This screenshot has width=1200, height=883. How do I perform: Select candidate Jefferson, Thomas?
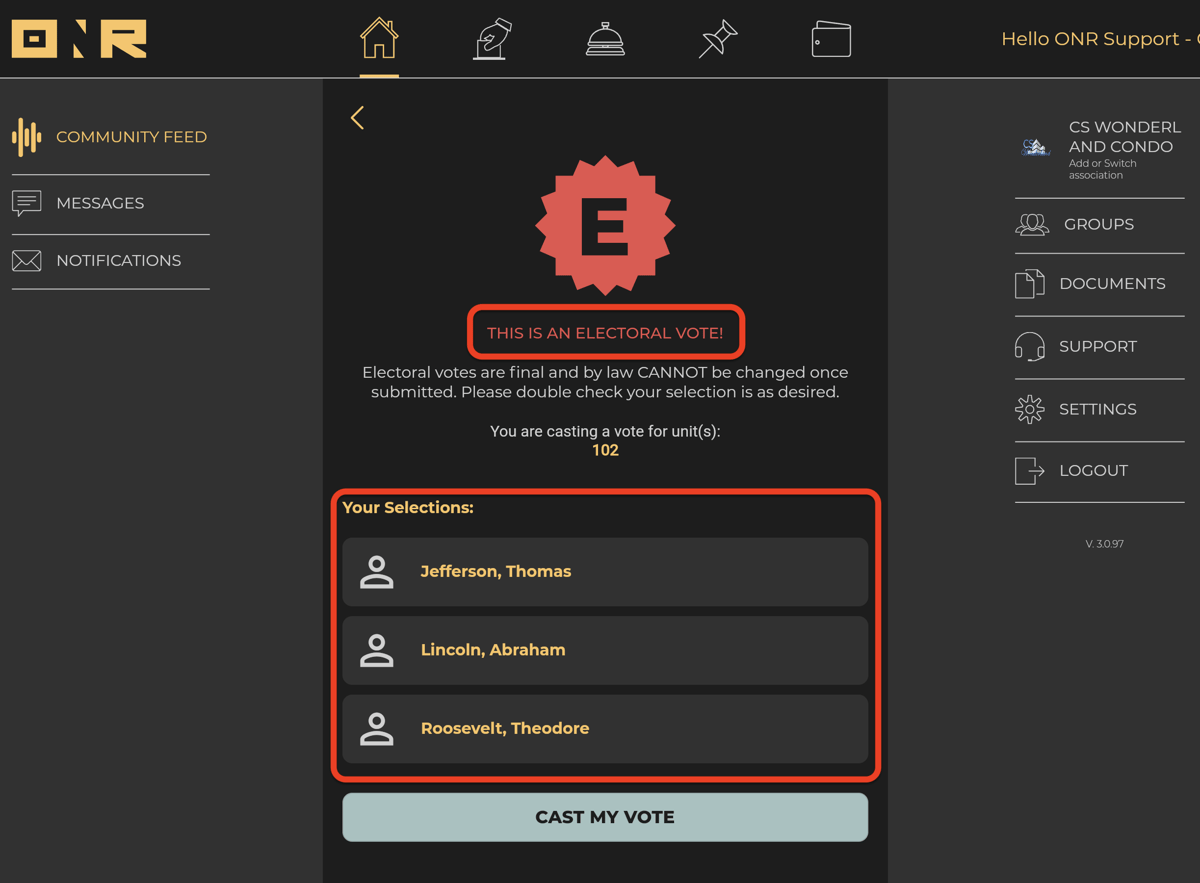tap(605, 571)
